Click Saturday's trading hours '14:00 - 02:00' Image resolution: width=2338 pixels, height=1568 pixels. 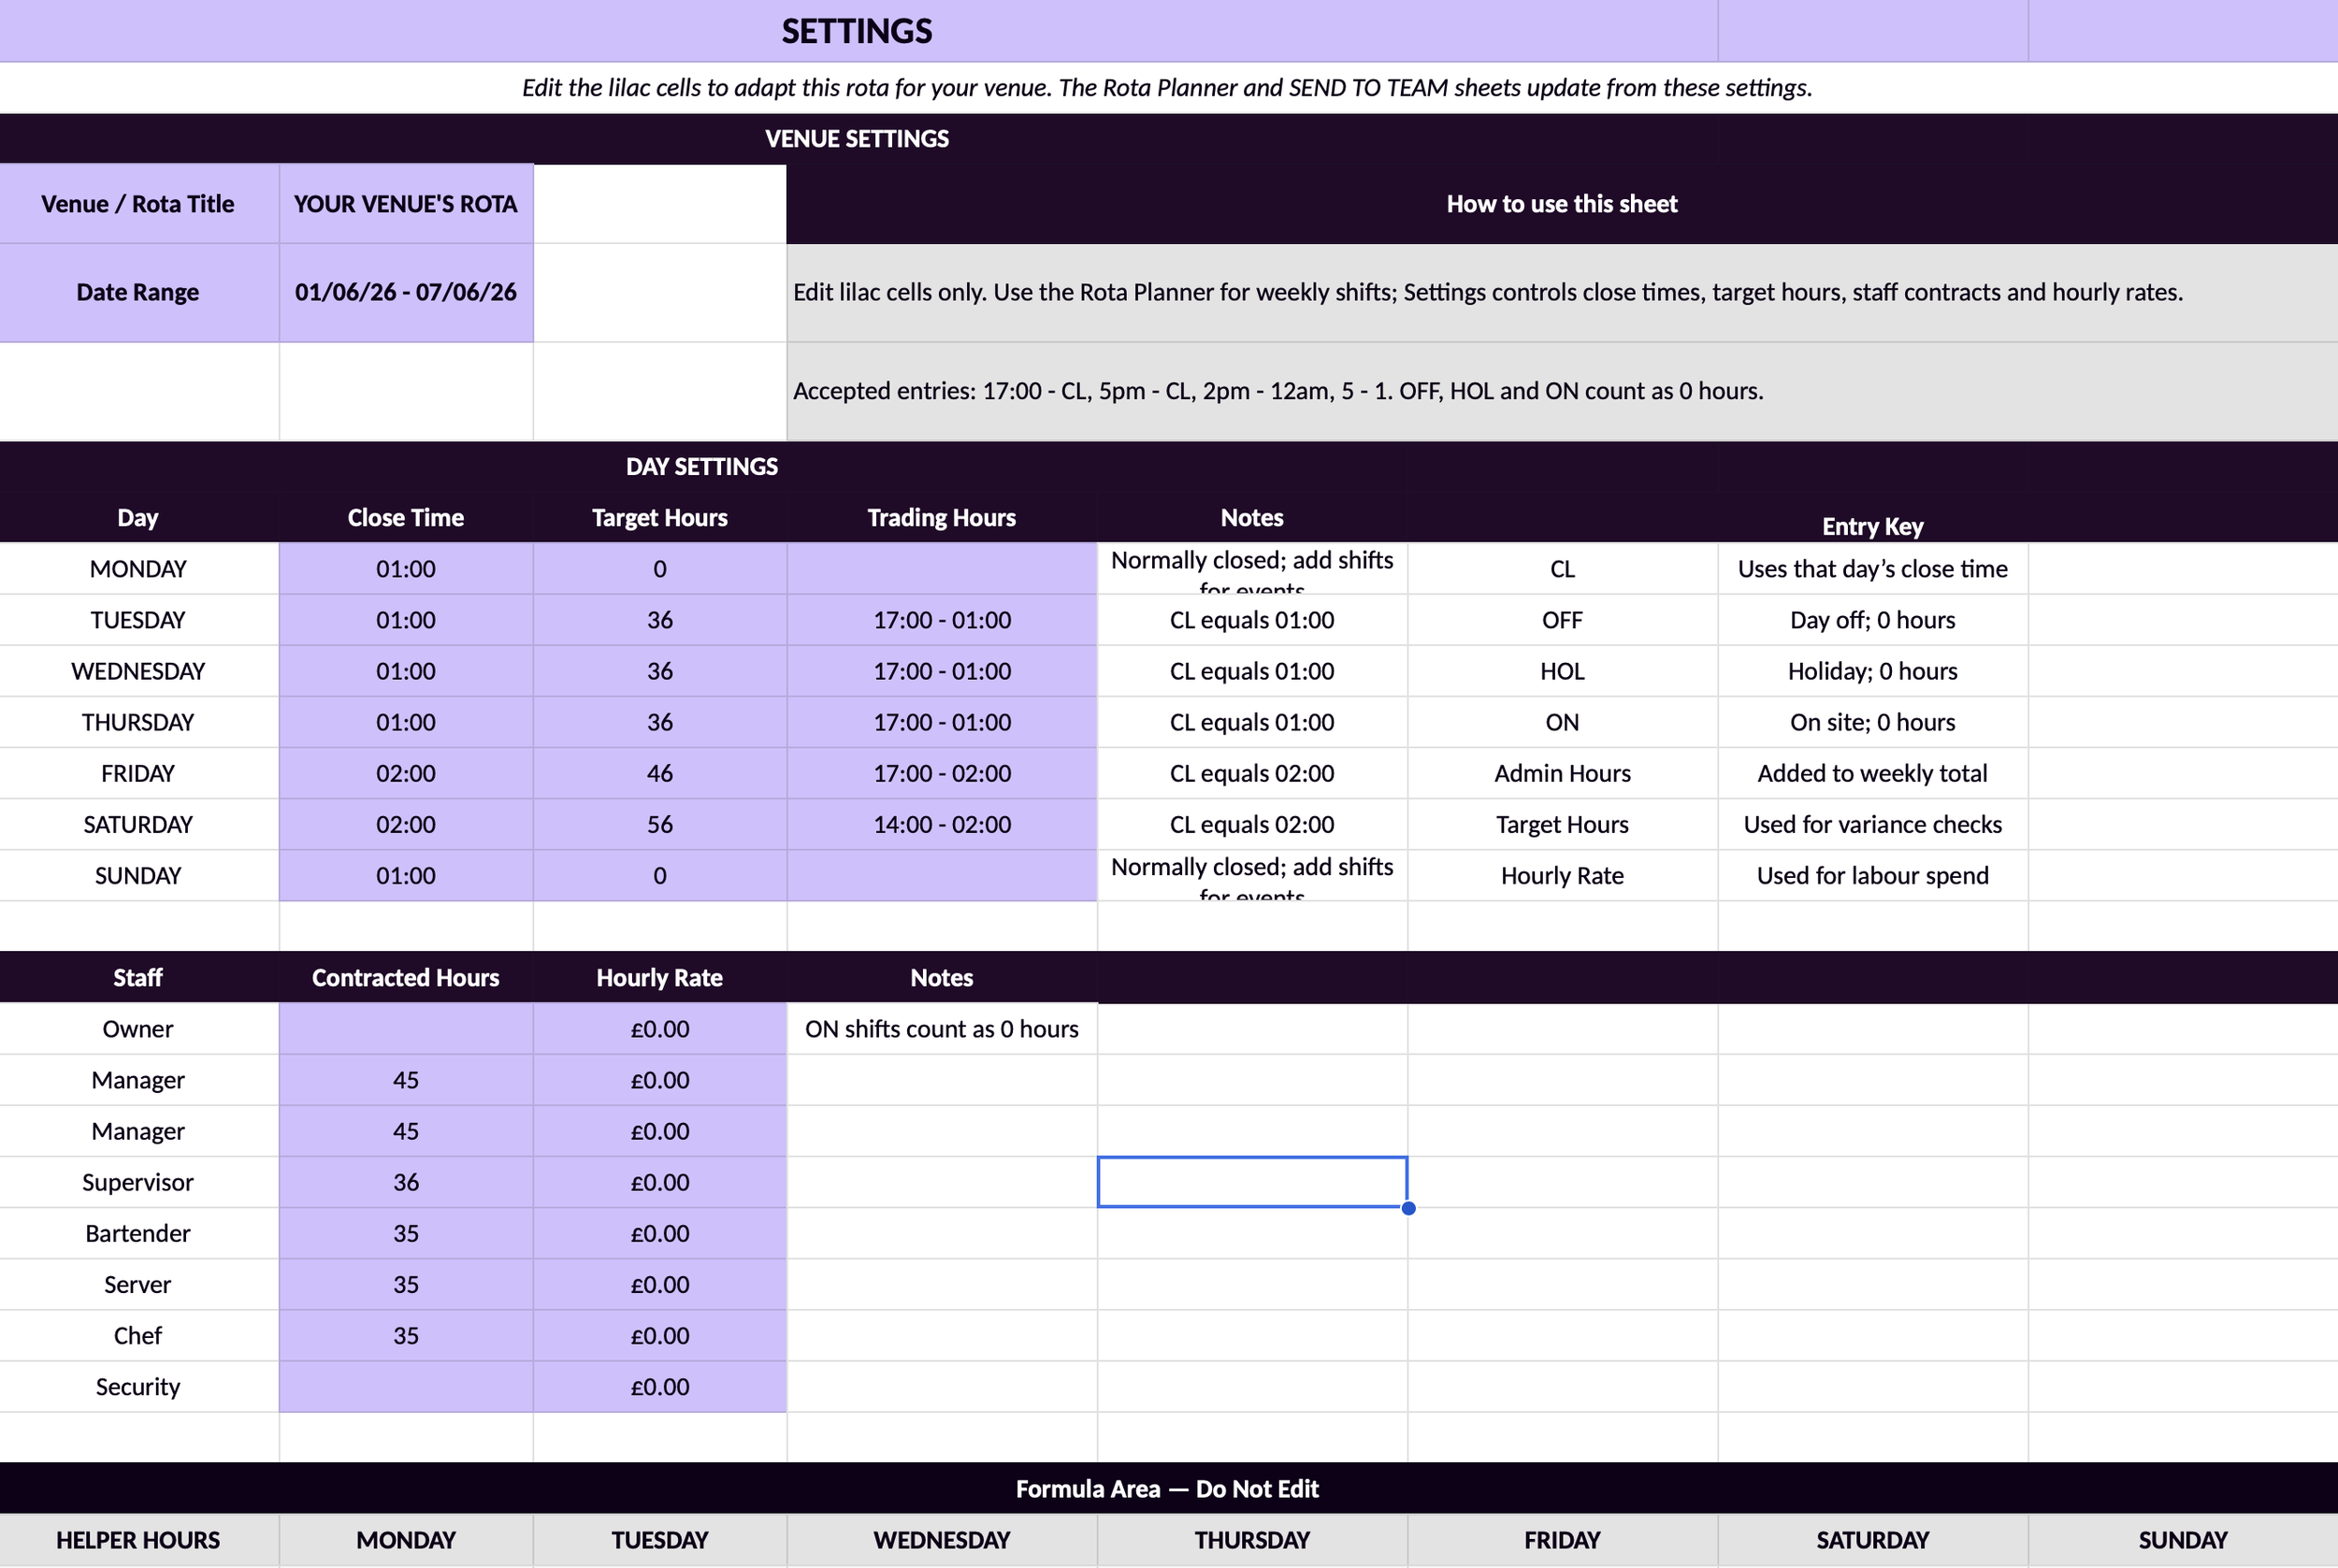coord(942,824)
